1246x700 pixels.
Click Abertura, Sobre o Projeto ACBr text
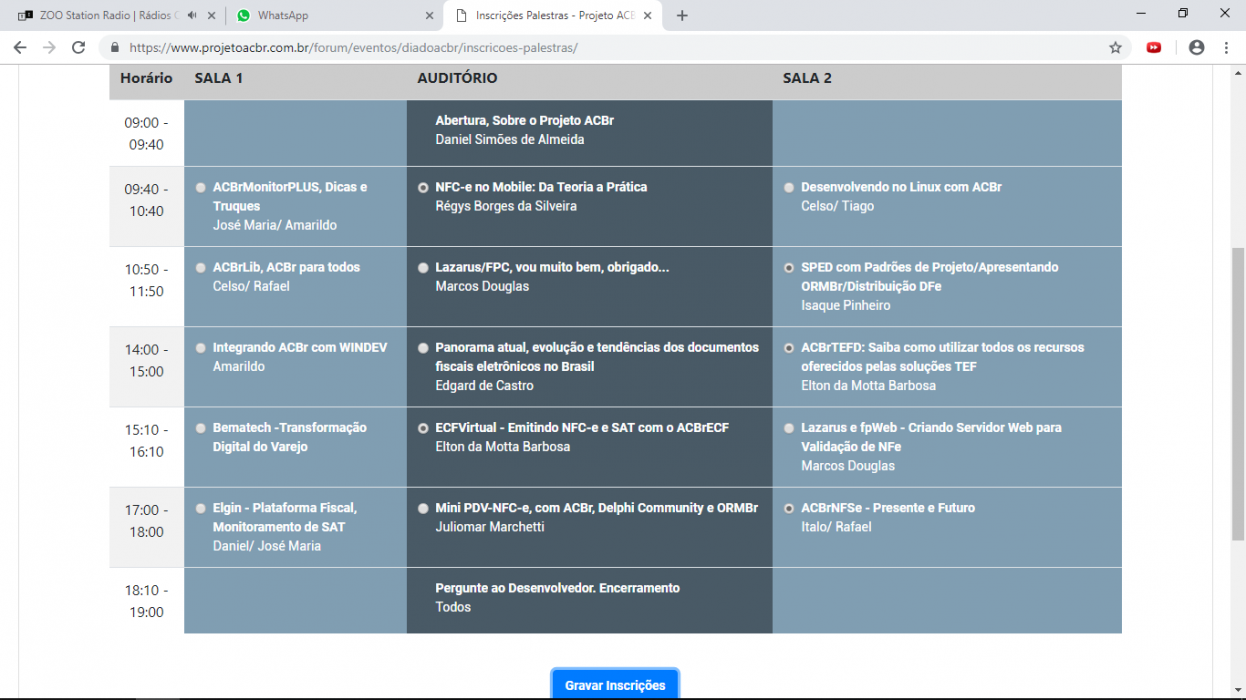[x=524, y=120]
